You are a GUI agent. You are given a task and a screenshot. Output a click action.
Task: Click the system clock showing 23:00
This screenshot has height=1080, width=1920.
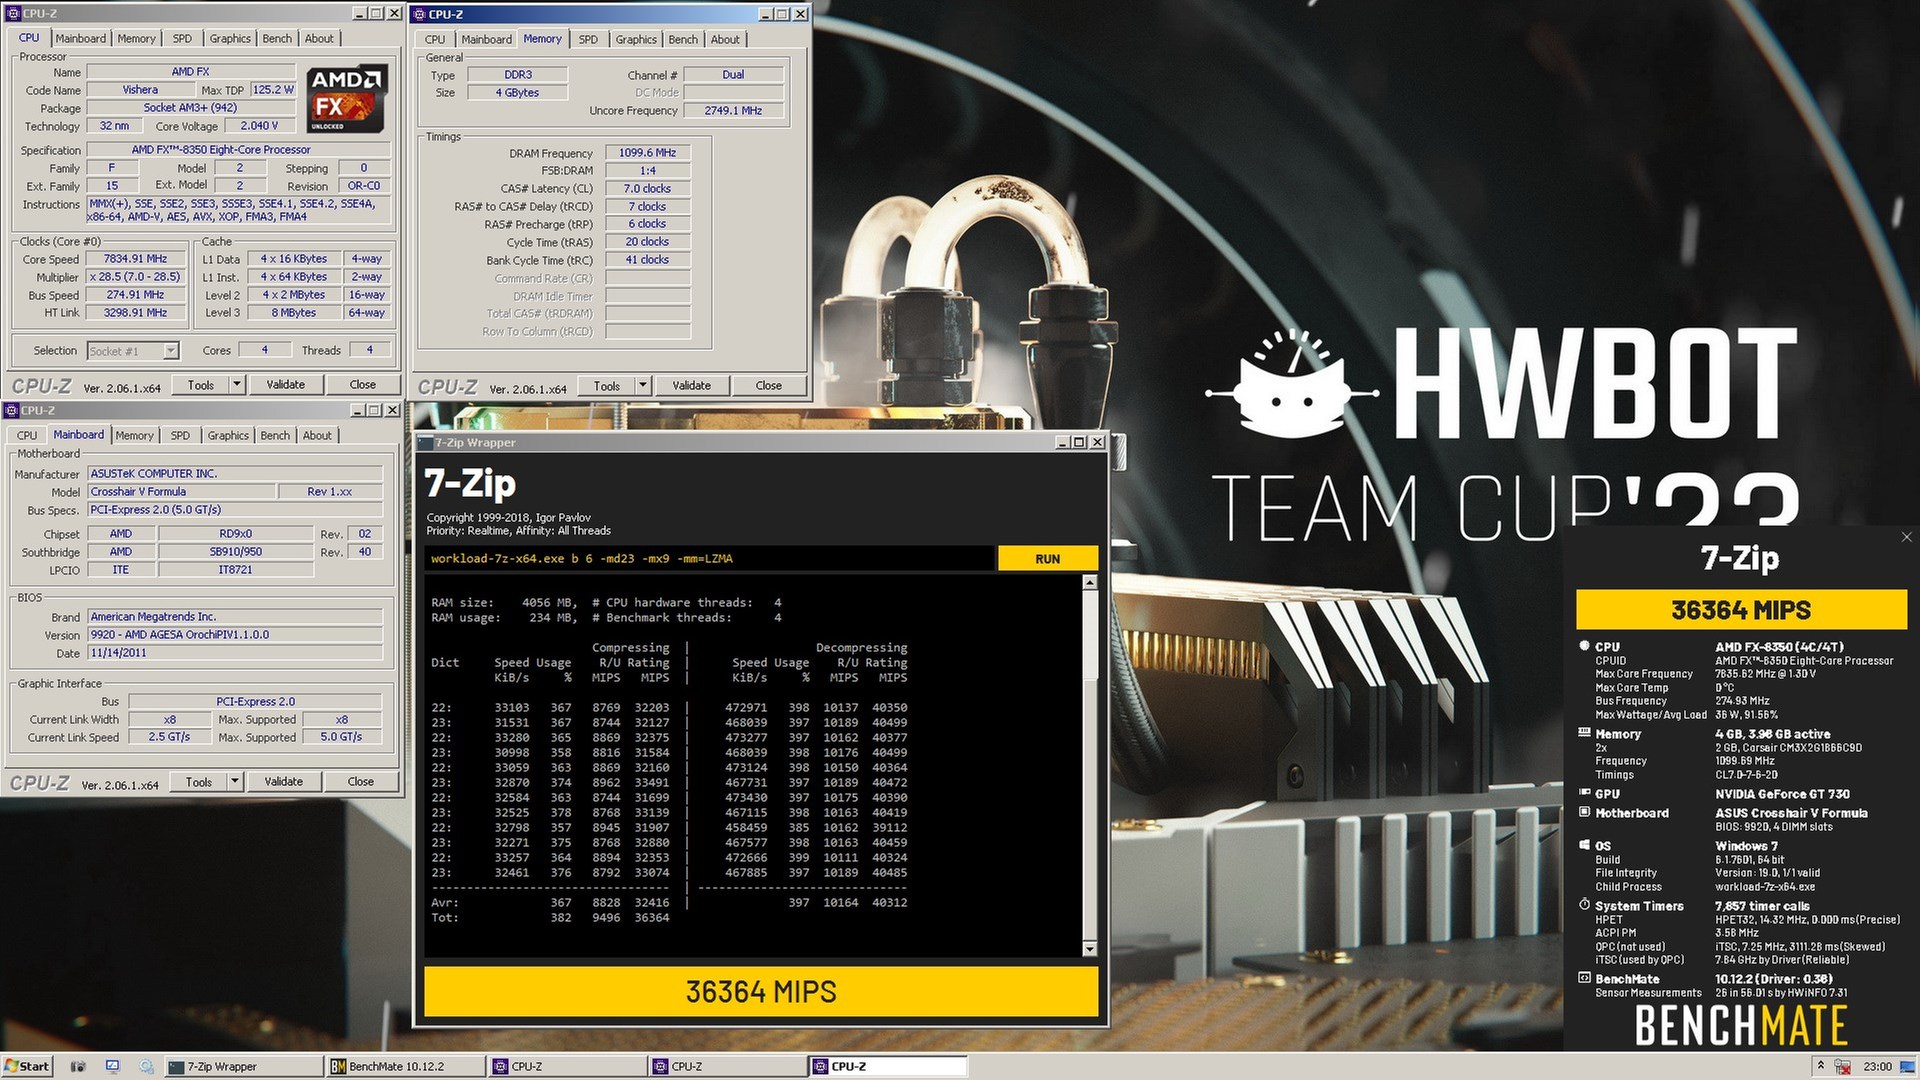tap(1877, 1067)
